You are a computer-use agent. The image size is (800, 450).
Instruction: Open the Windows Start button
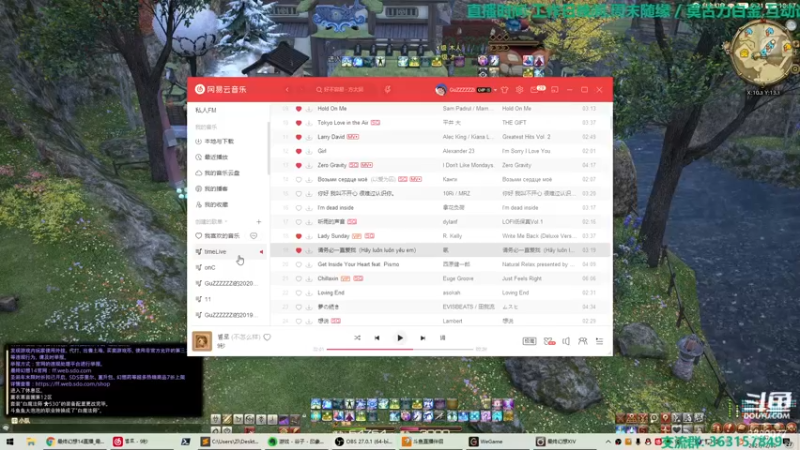10,442
